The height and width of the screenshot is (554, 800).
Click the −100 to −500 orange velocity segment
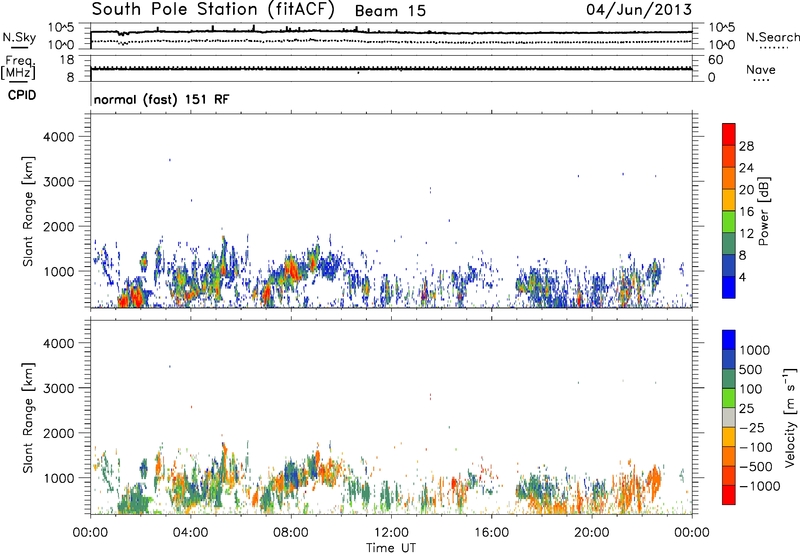coord(729,457)
